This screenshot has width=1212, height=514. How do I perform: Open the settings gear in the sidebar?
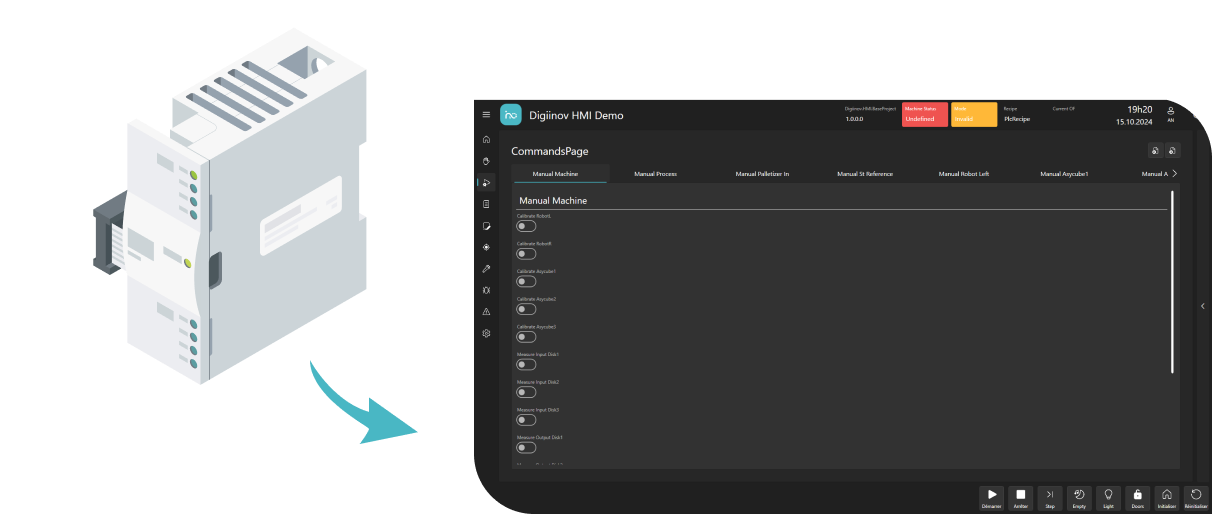(x=486, y=333)
